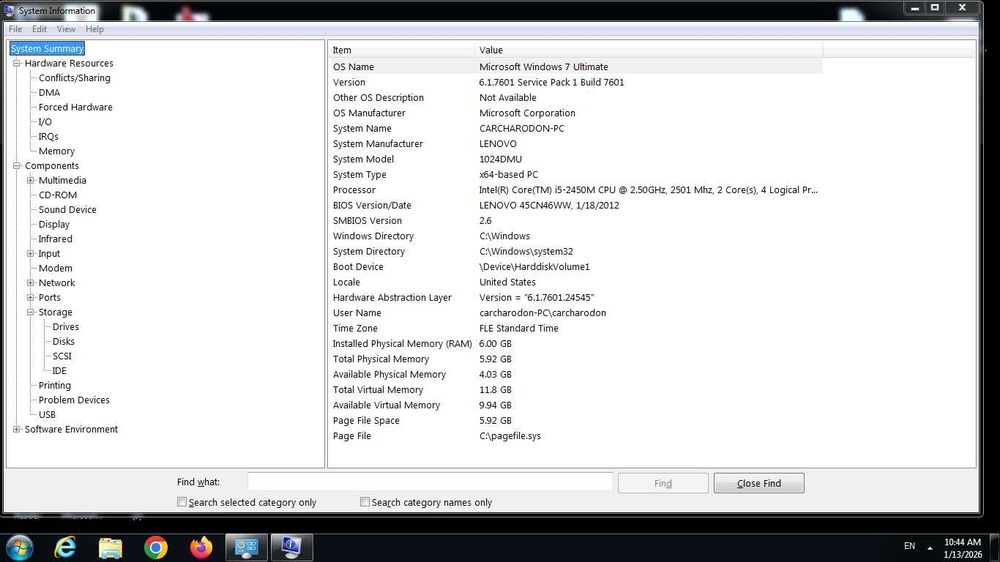This screenshot has height=562, width=1000.
Task: Switch to the System Information taskbar button
Action: click(291, 547)
